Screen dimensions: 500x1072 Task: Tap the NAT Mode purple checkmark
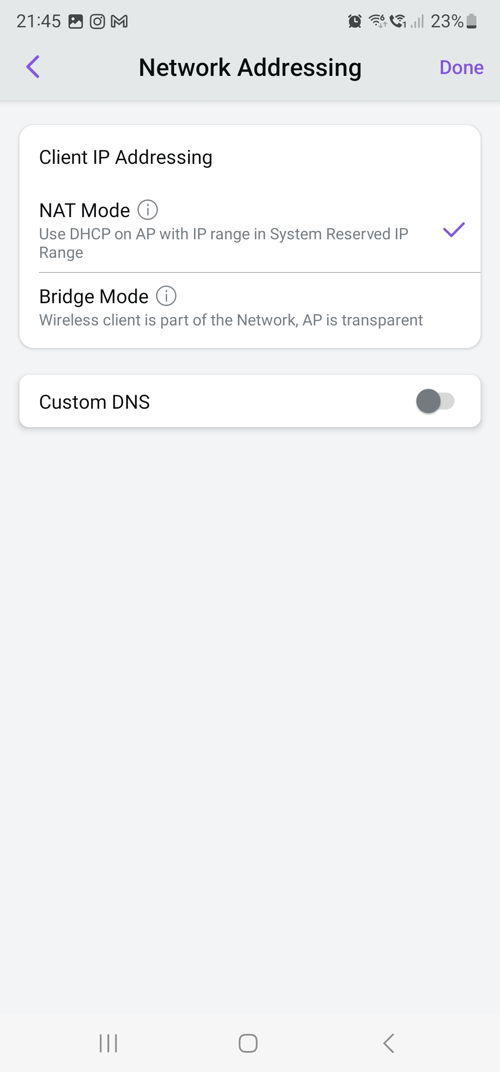pyautogui.click(x=453, y=230)
